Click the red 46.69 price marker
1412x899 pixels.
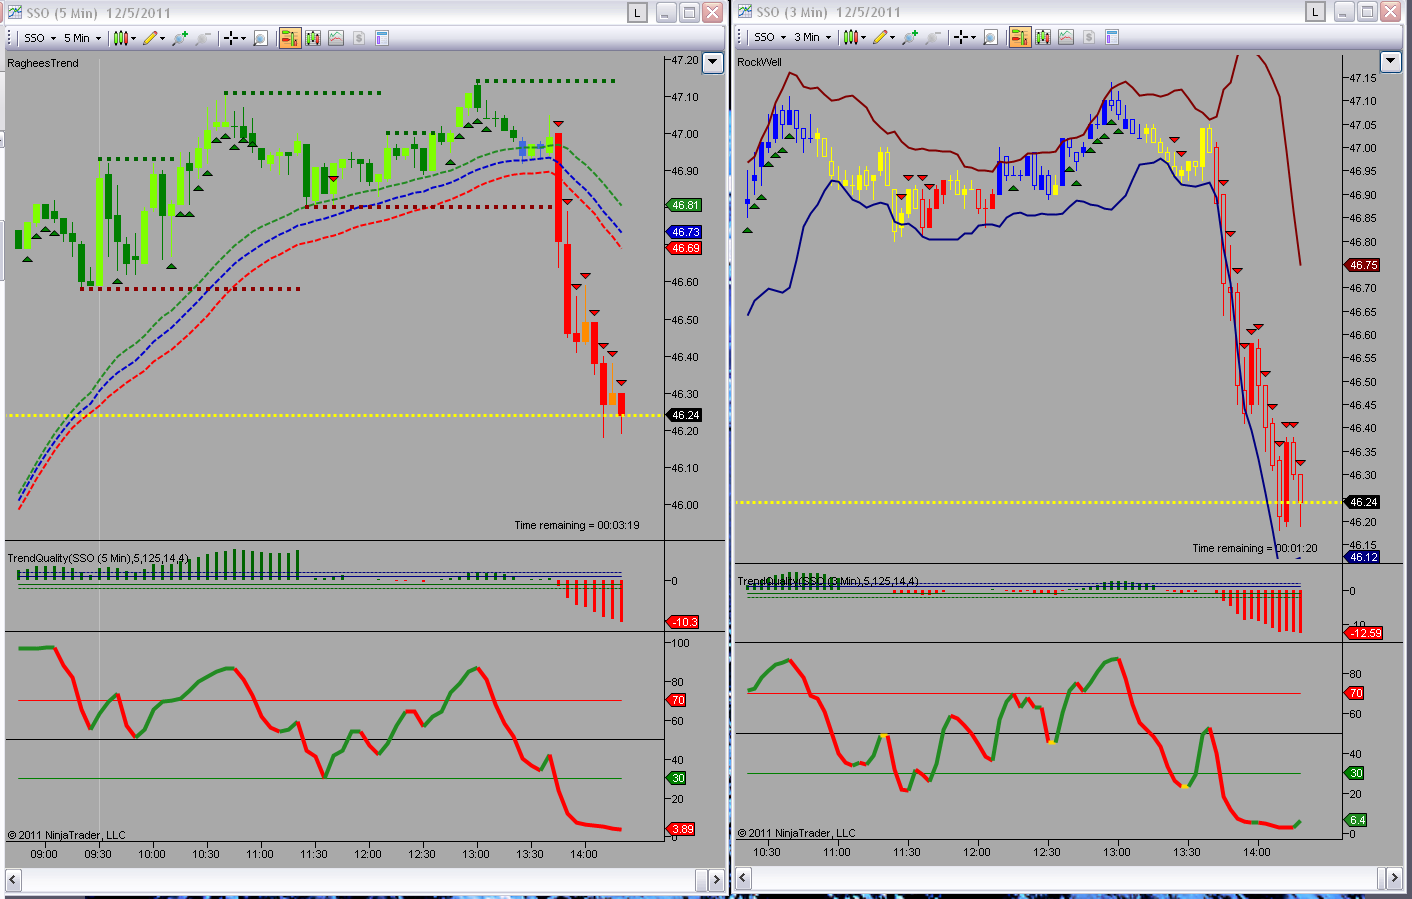[685, 248]
